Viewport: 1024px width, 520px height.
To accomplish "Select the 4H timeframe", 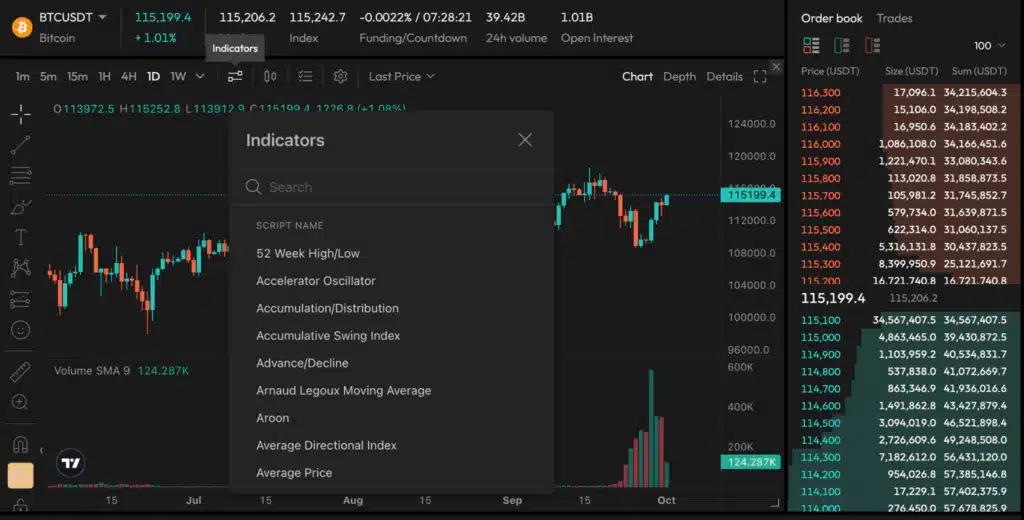I will pos(129,76).
